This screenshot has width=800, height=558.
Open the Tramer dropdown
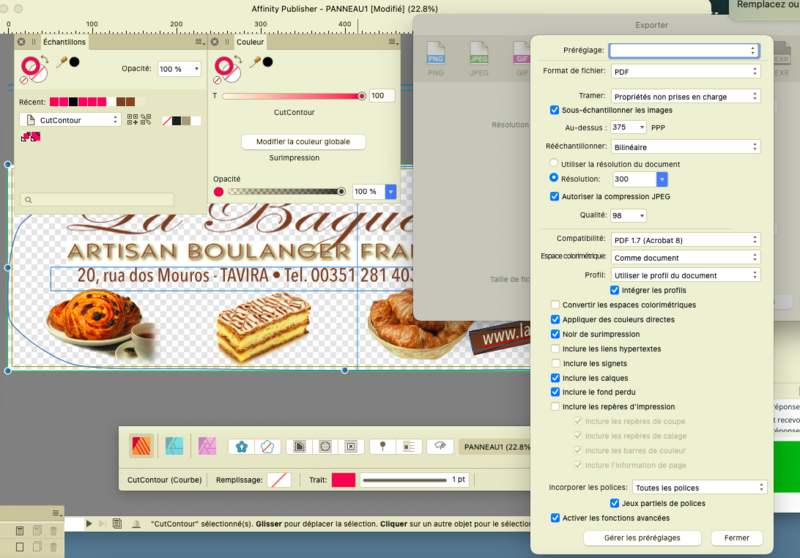tap(686, 96)
